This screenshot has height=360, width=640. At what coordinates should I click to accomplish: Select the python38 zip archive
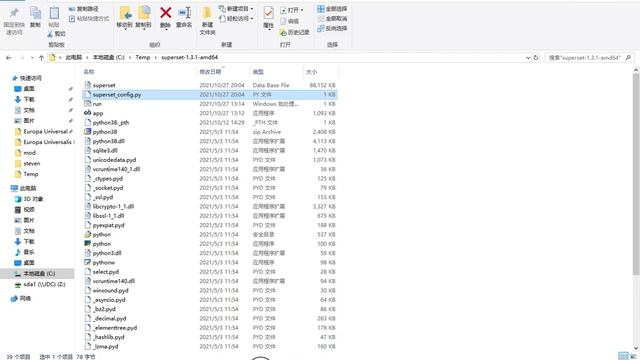[x=210, y=132]
